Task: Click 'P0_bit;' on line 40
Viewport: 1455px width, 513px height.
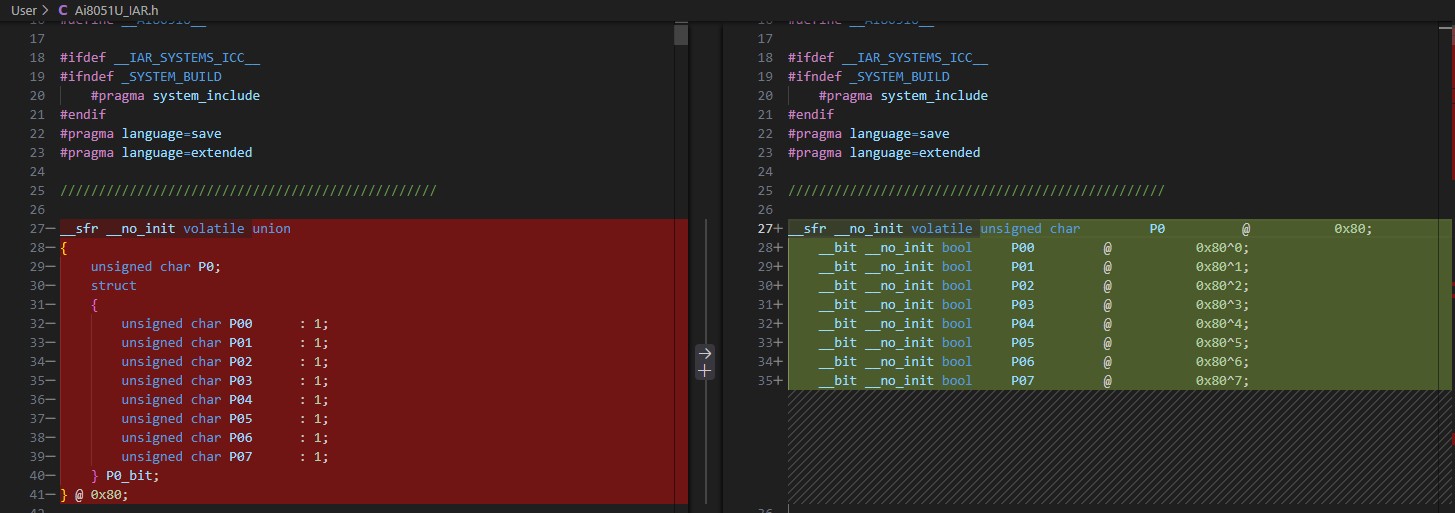Action: point(133,476)
